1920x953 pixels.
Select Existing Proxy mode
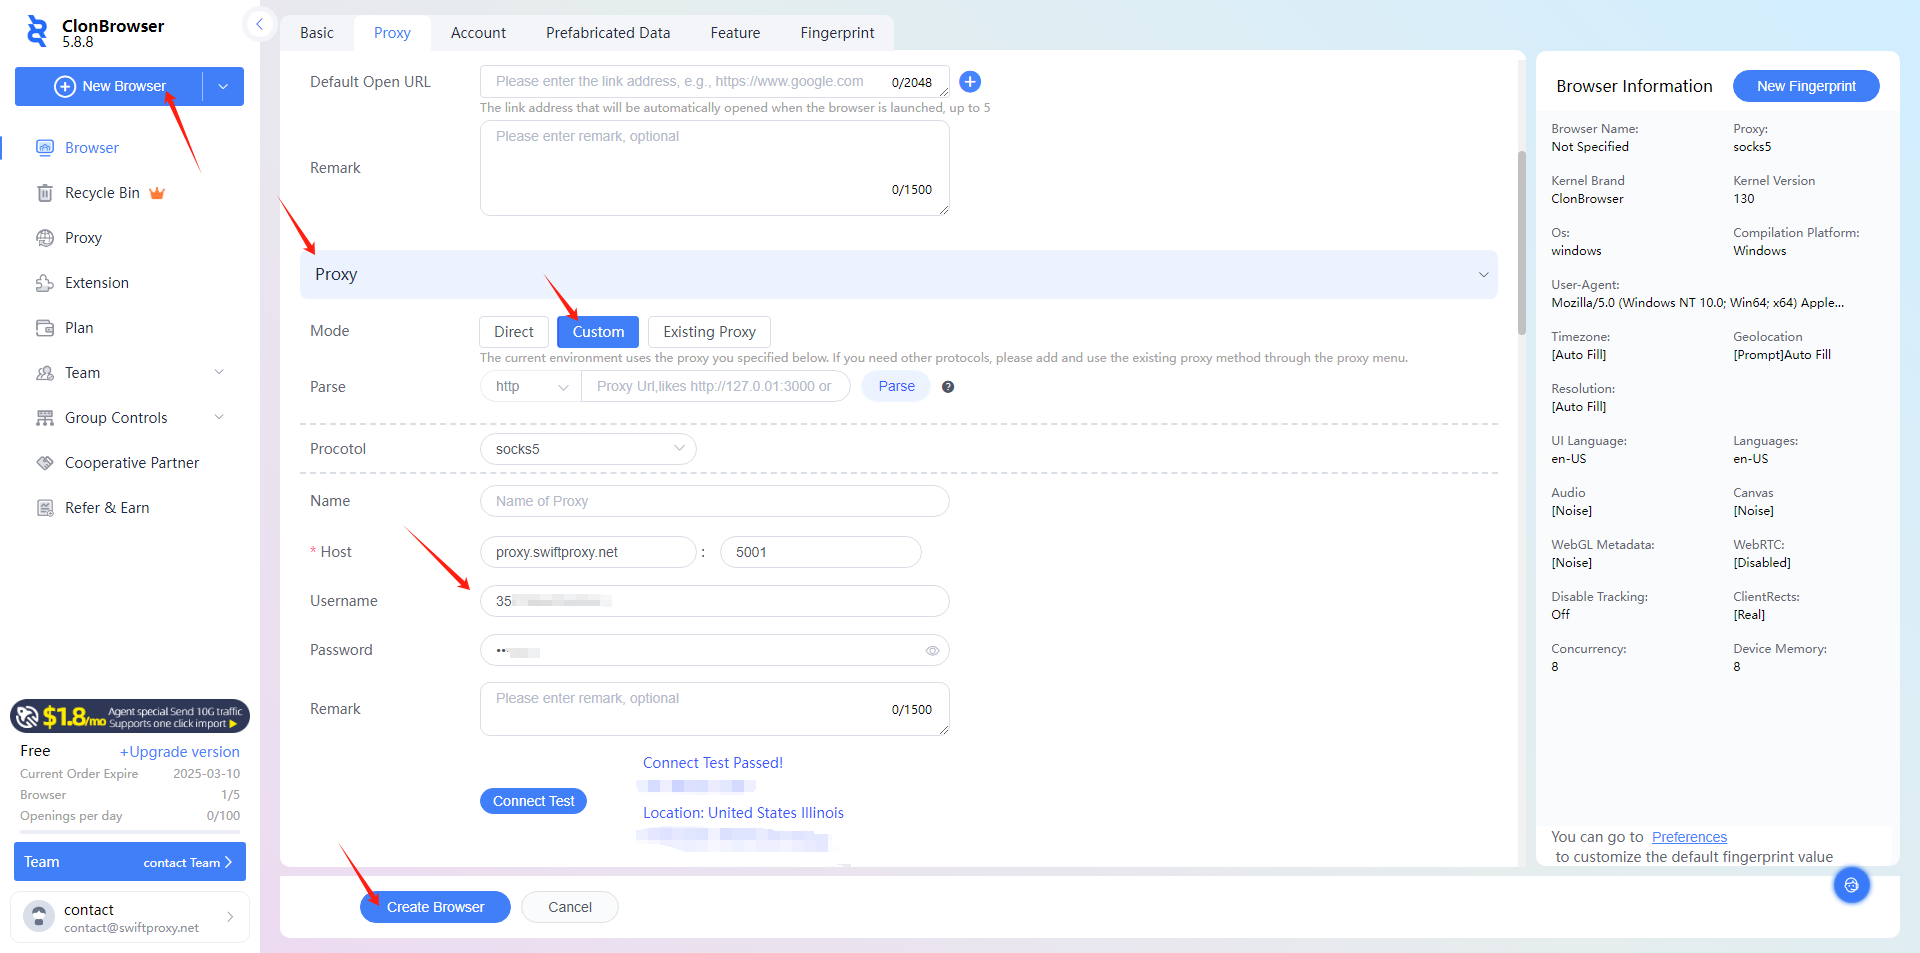(x=709, y=332)
